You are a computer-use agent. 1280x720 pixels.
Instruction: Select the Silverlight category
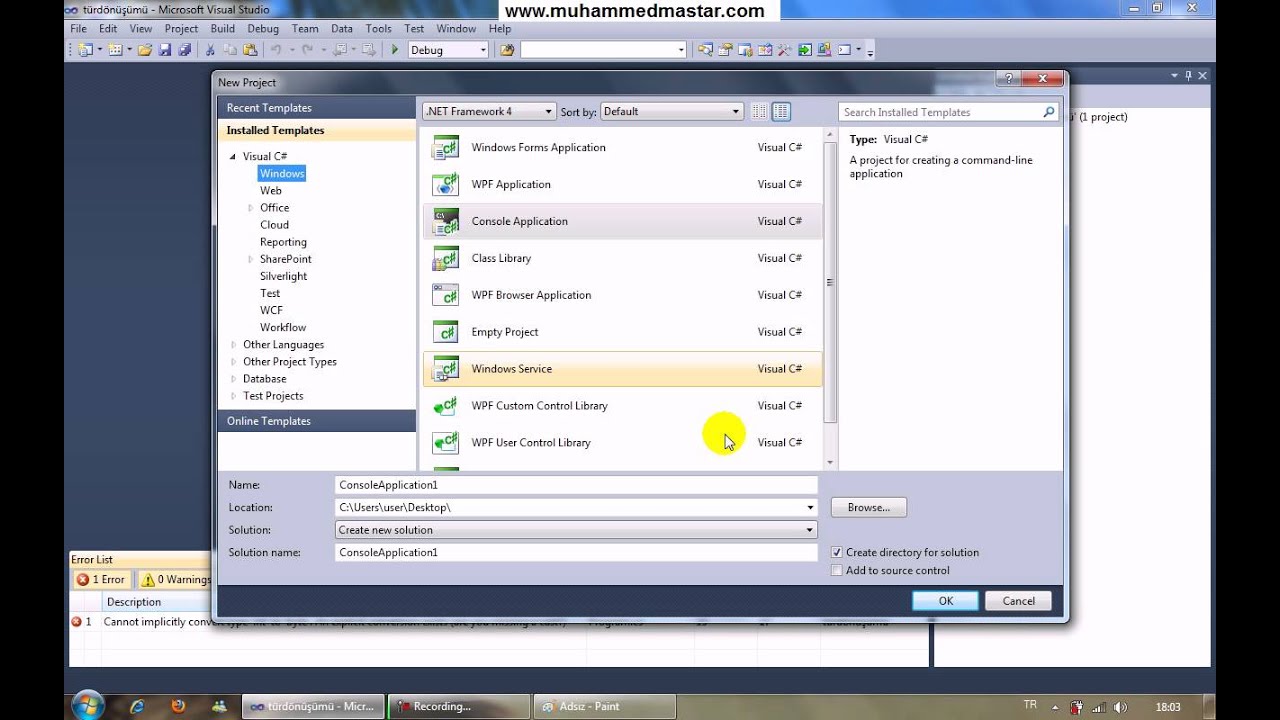(283, 276)
